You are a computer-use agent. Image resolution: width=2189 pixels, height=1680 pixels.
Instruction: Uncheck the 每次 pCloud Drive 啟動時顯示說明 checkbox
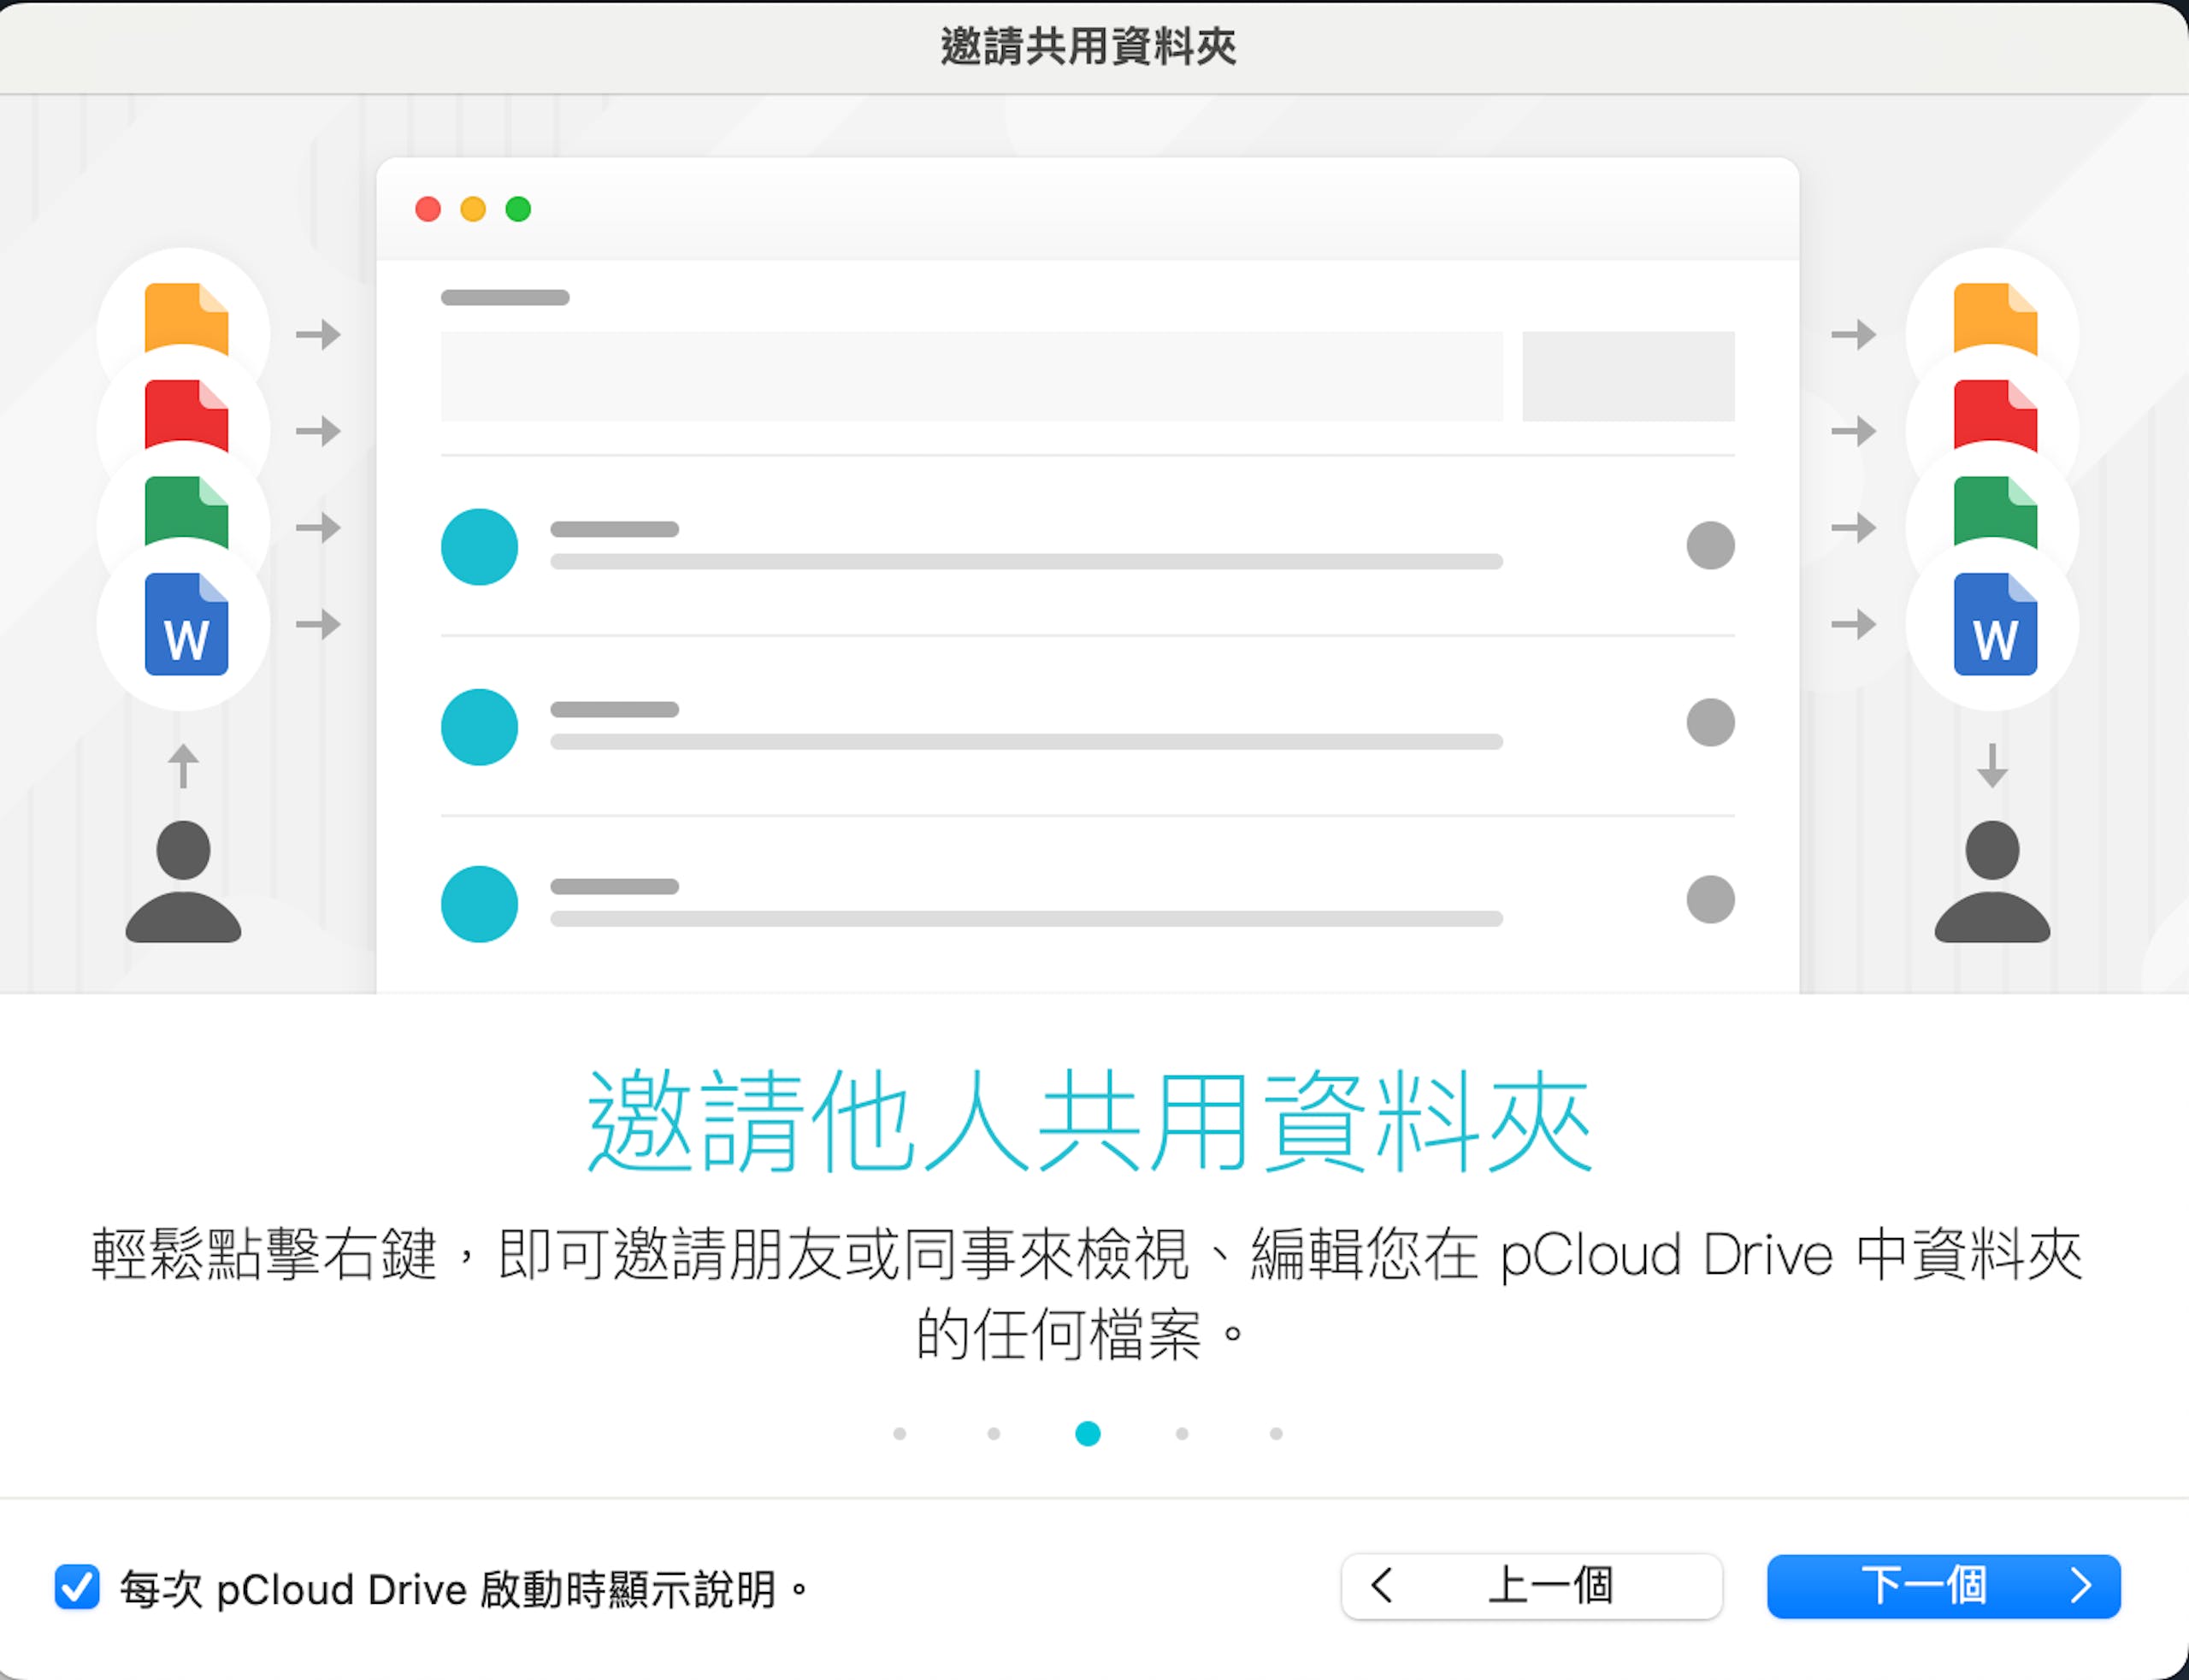[x=77, y=1587]
